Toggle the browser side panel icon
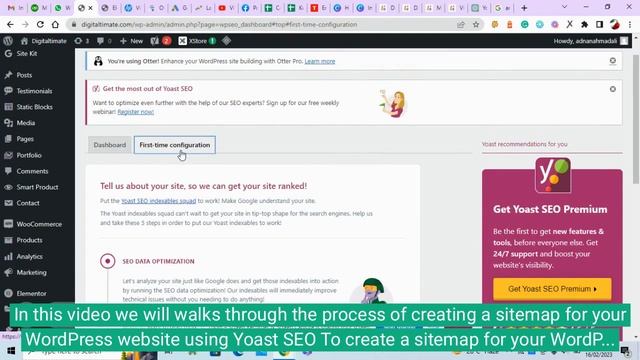The width and height of the screenshot is (640, 360). (x=600, y=24)
